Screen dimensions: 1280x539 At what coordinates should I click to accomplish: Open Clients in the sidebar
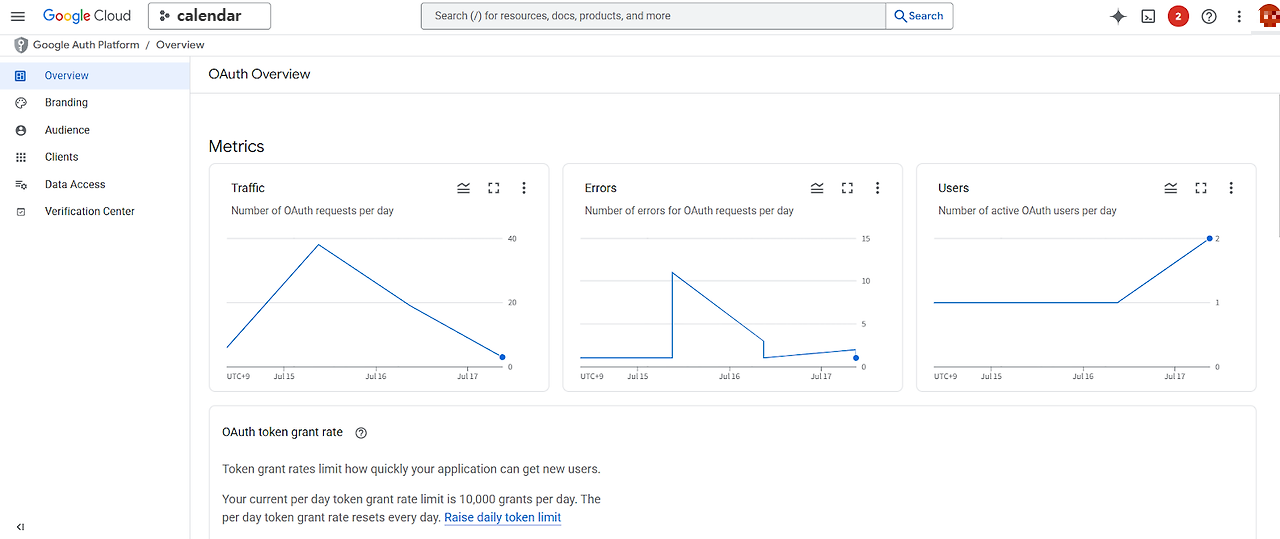tap(94, 157)
